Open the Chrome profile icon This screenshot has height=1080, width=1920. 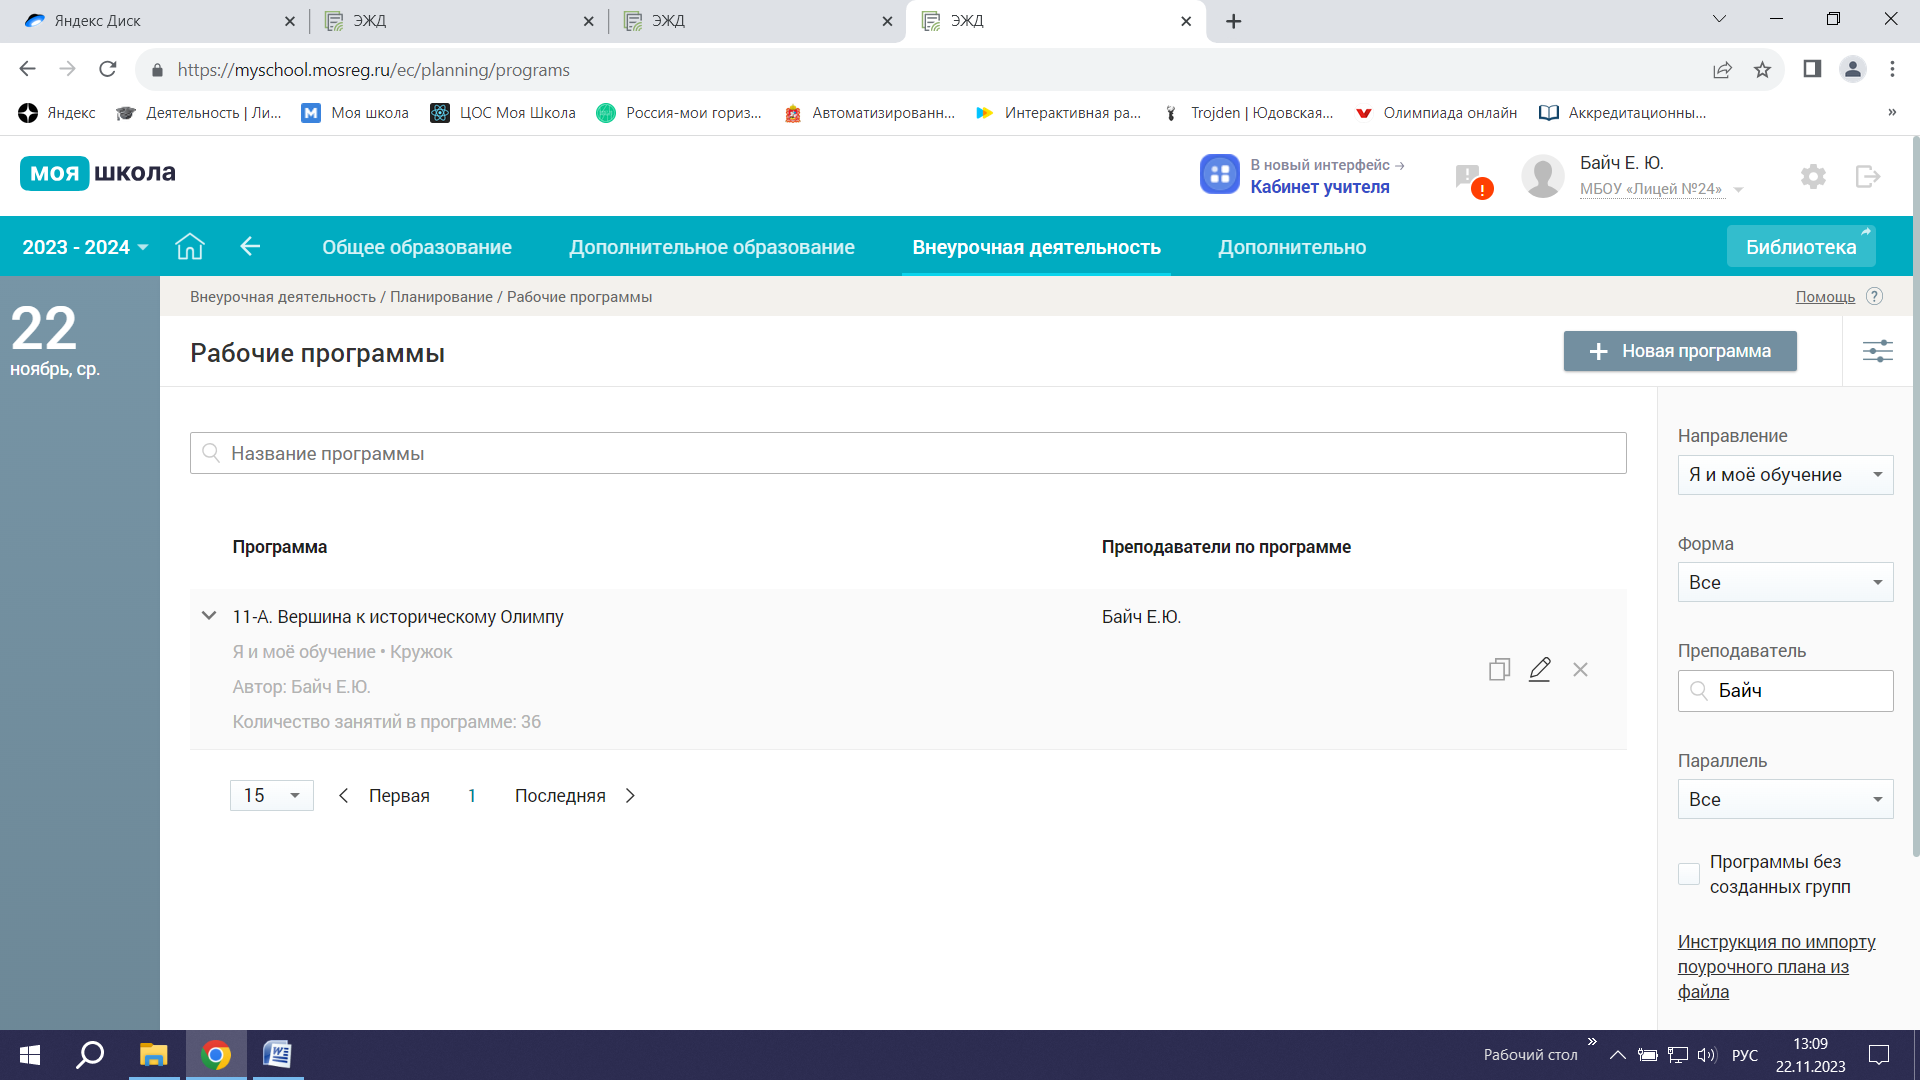1853,69
